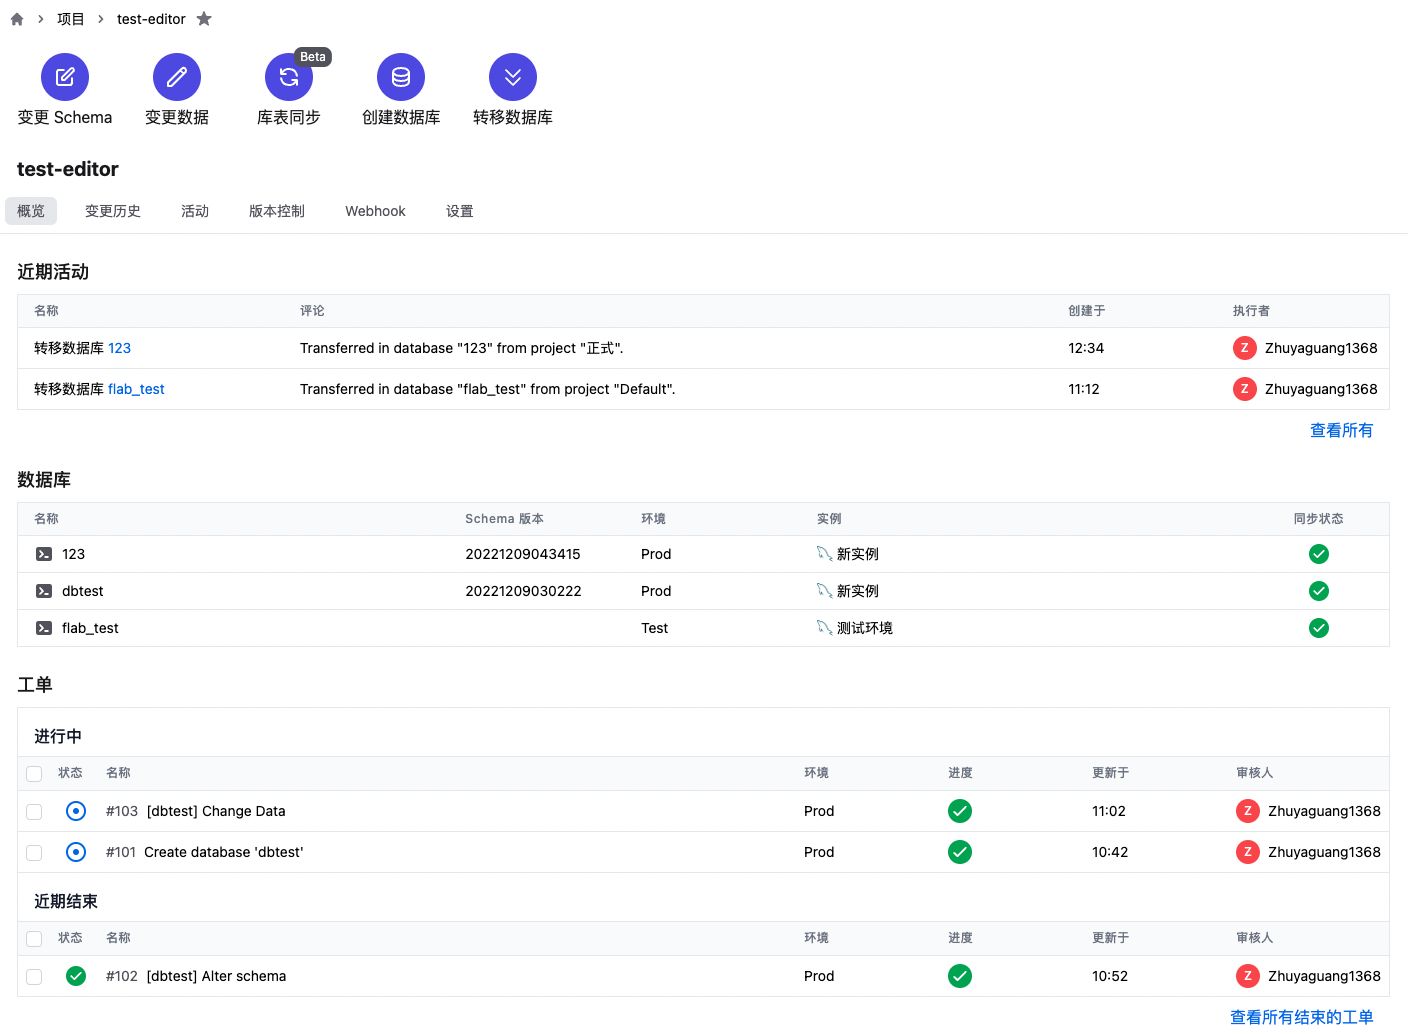This screenshot has width=1408, height=1034.
Task: Click the home icon in breadcrumb
Action: pos(17,19)
